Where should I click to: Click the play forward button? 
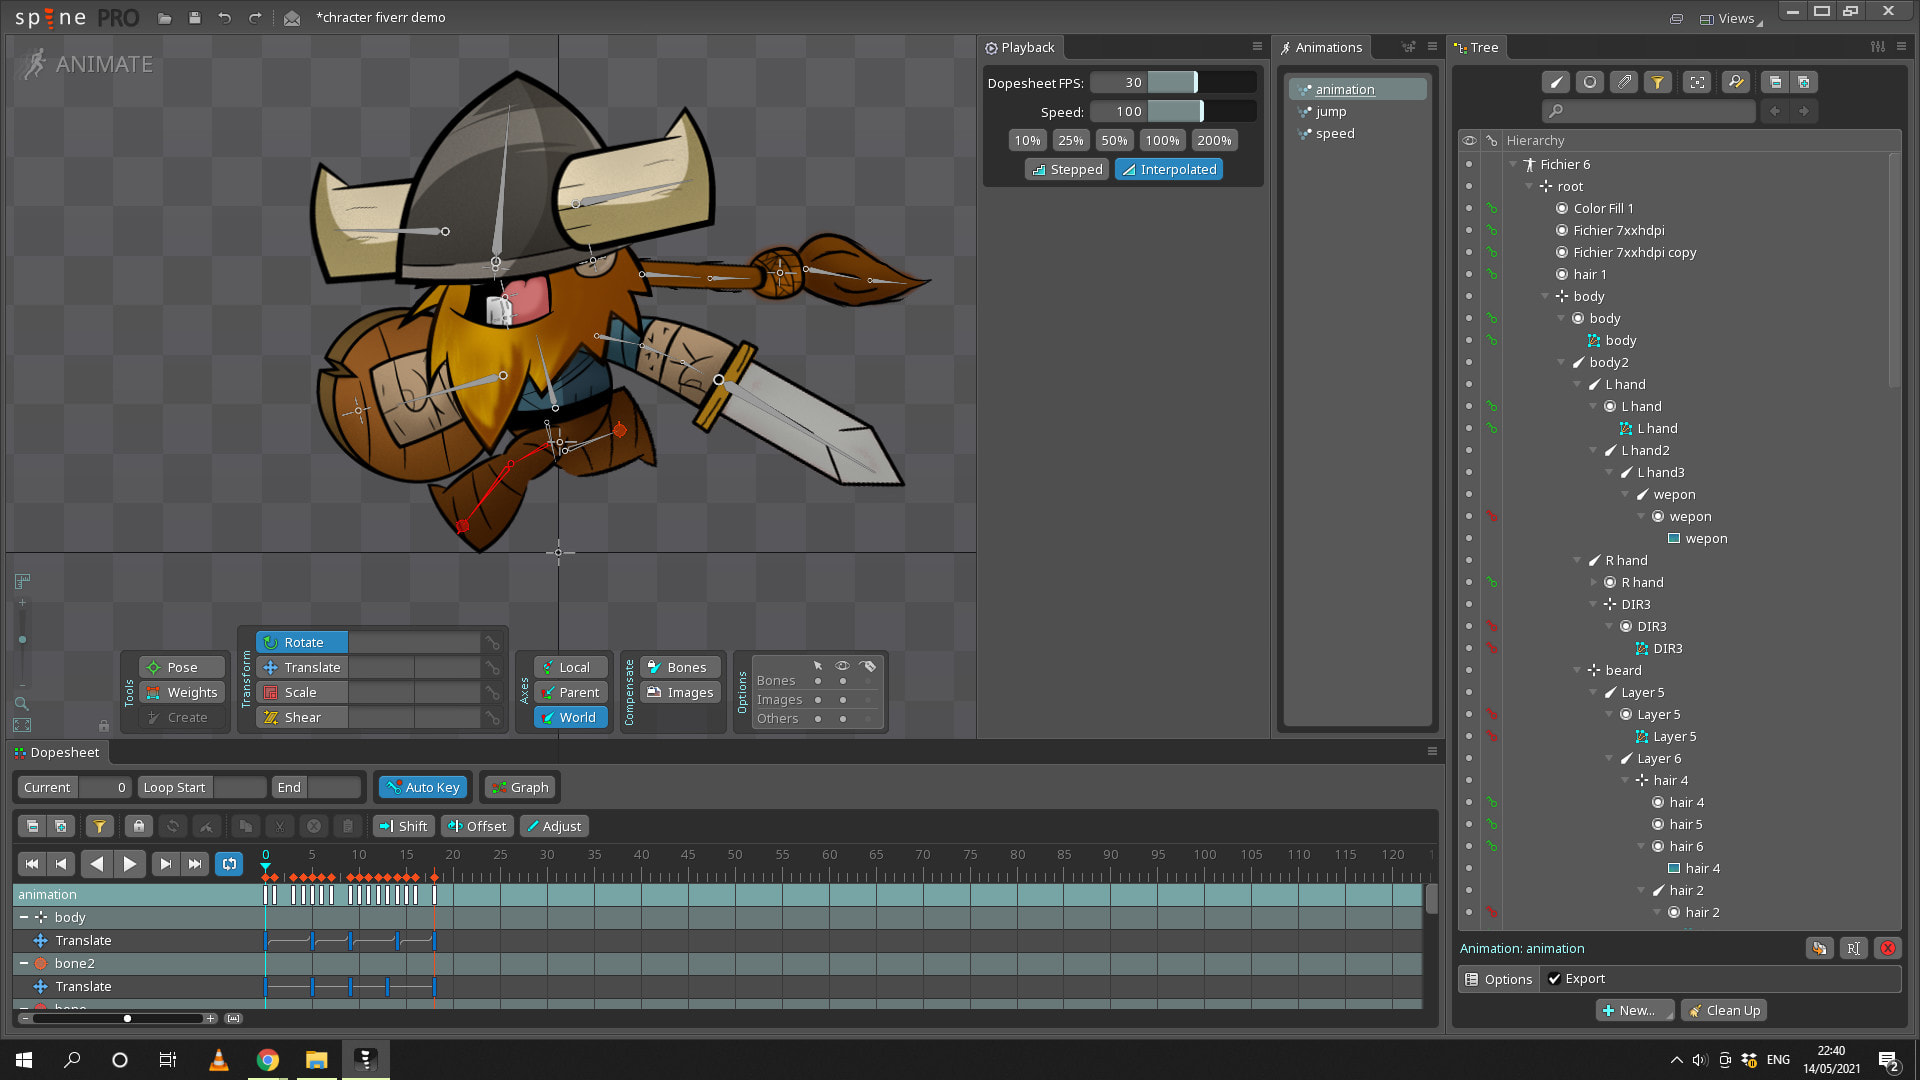[x=130, y=863]
